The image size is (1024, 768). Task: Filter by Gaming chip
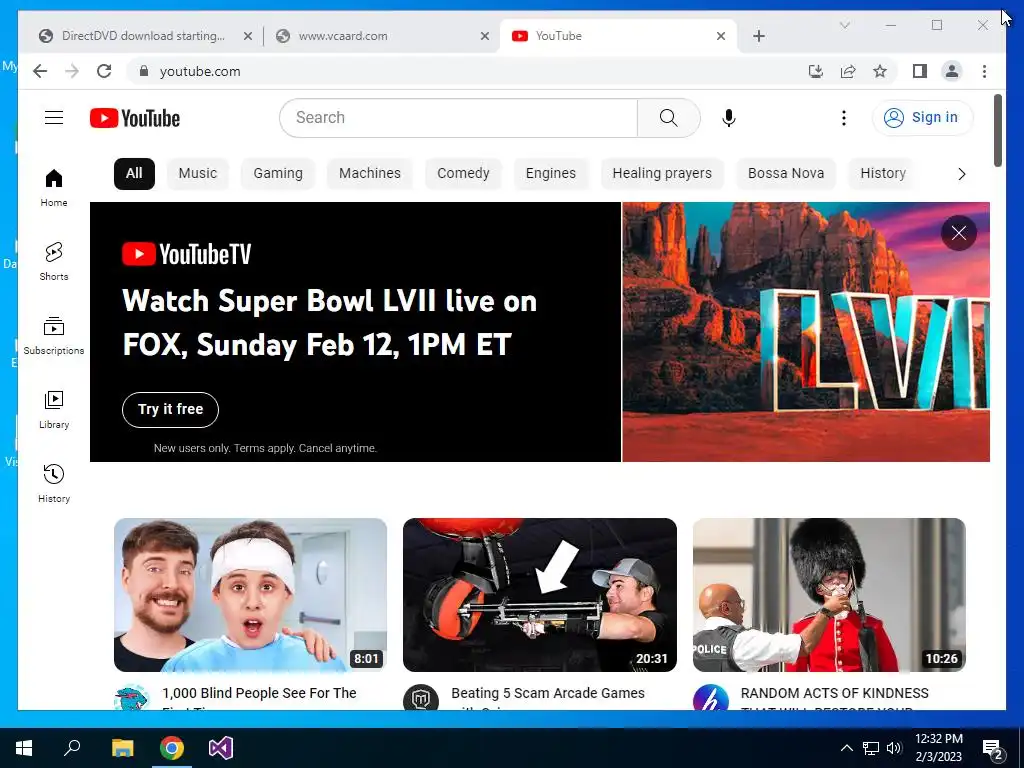pos(278,173)
